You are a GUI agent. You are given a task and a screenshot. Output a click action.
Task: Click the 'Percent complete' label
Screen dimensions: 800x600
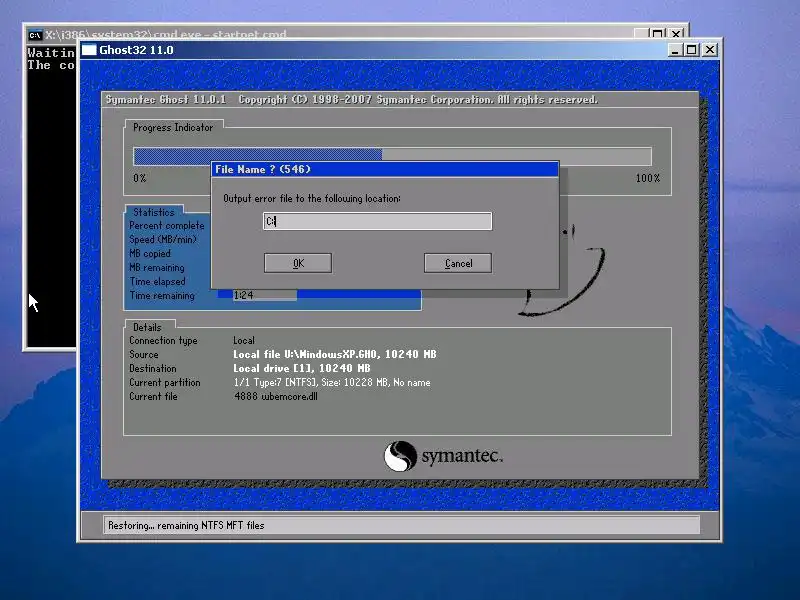click(x=167, y=226)
